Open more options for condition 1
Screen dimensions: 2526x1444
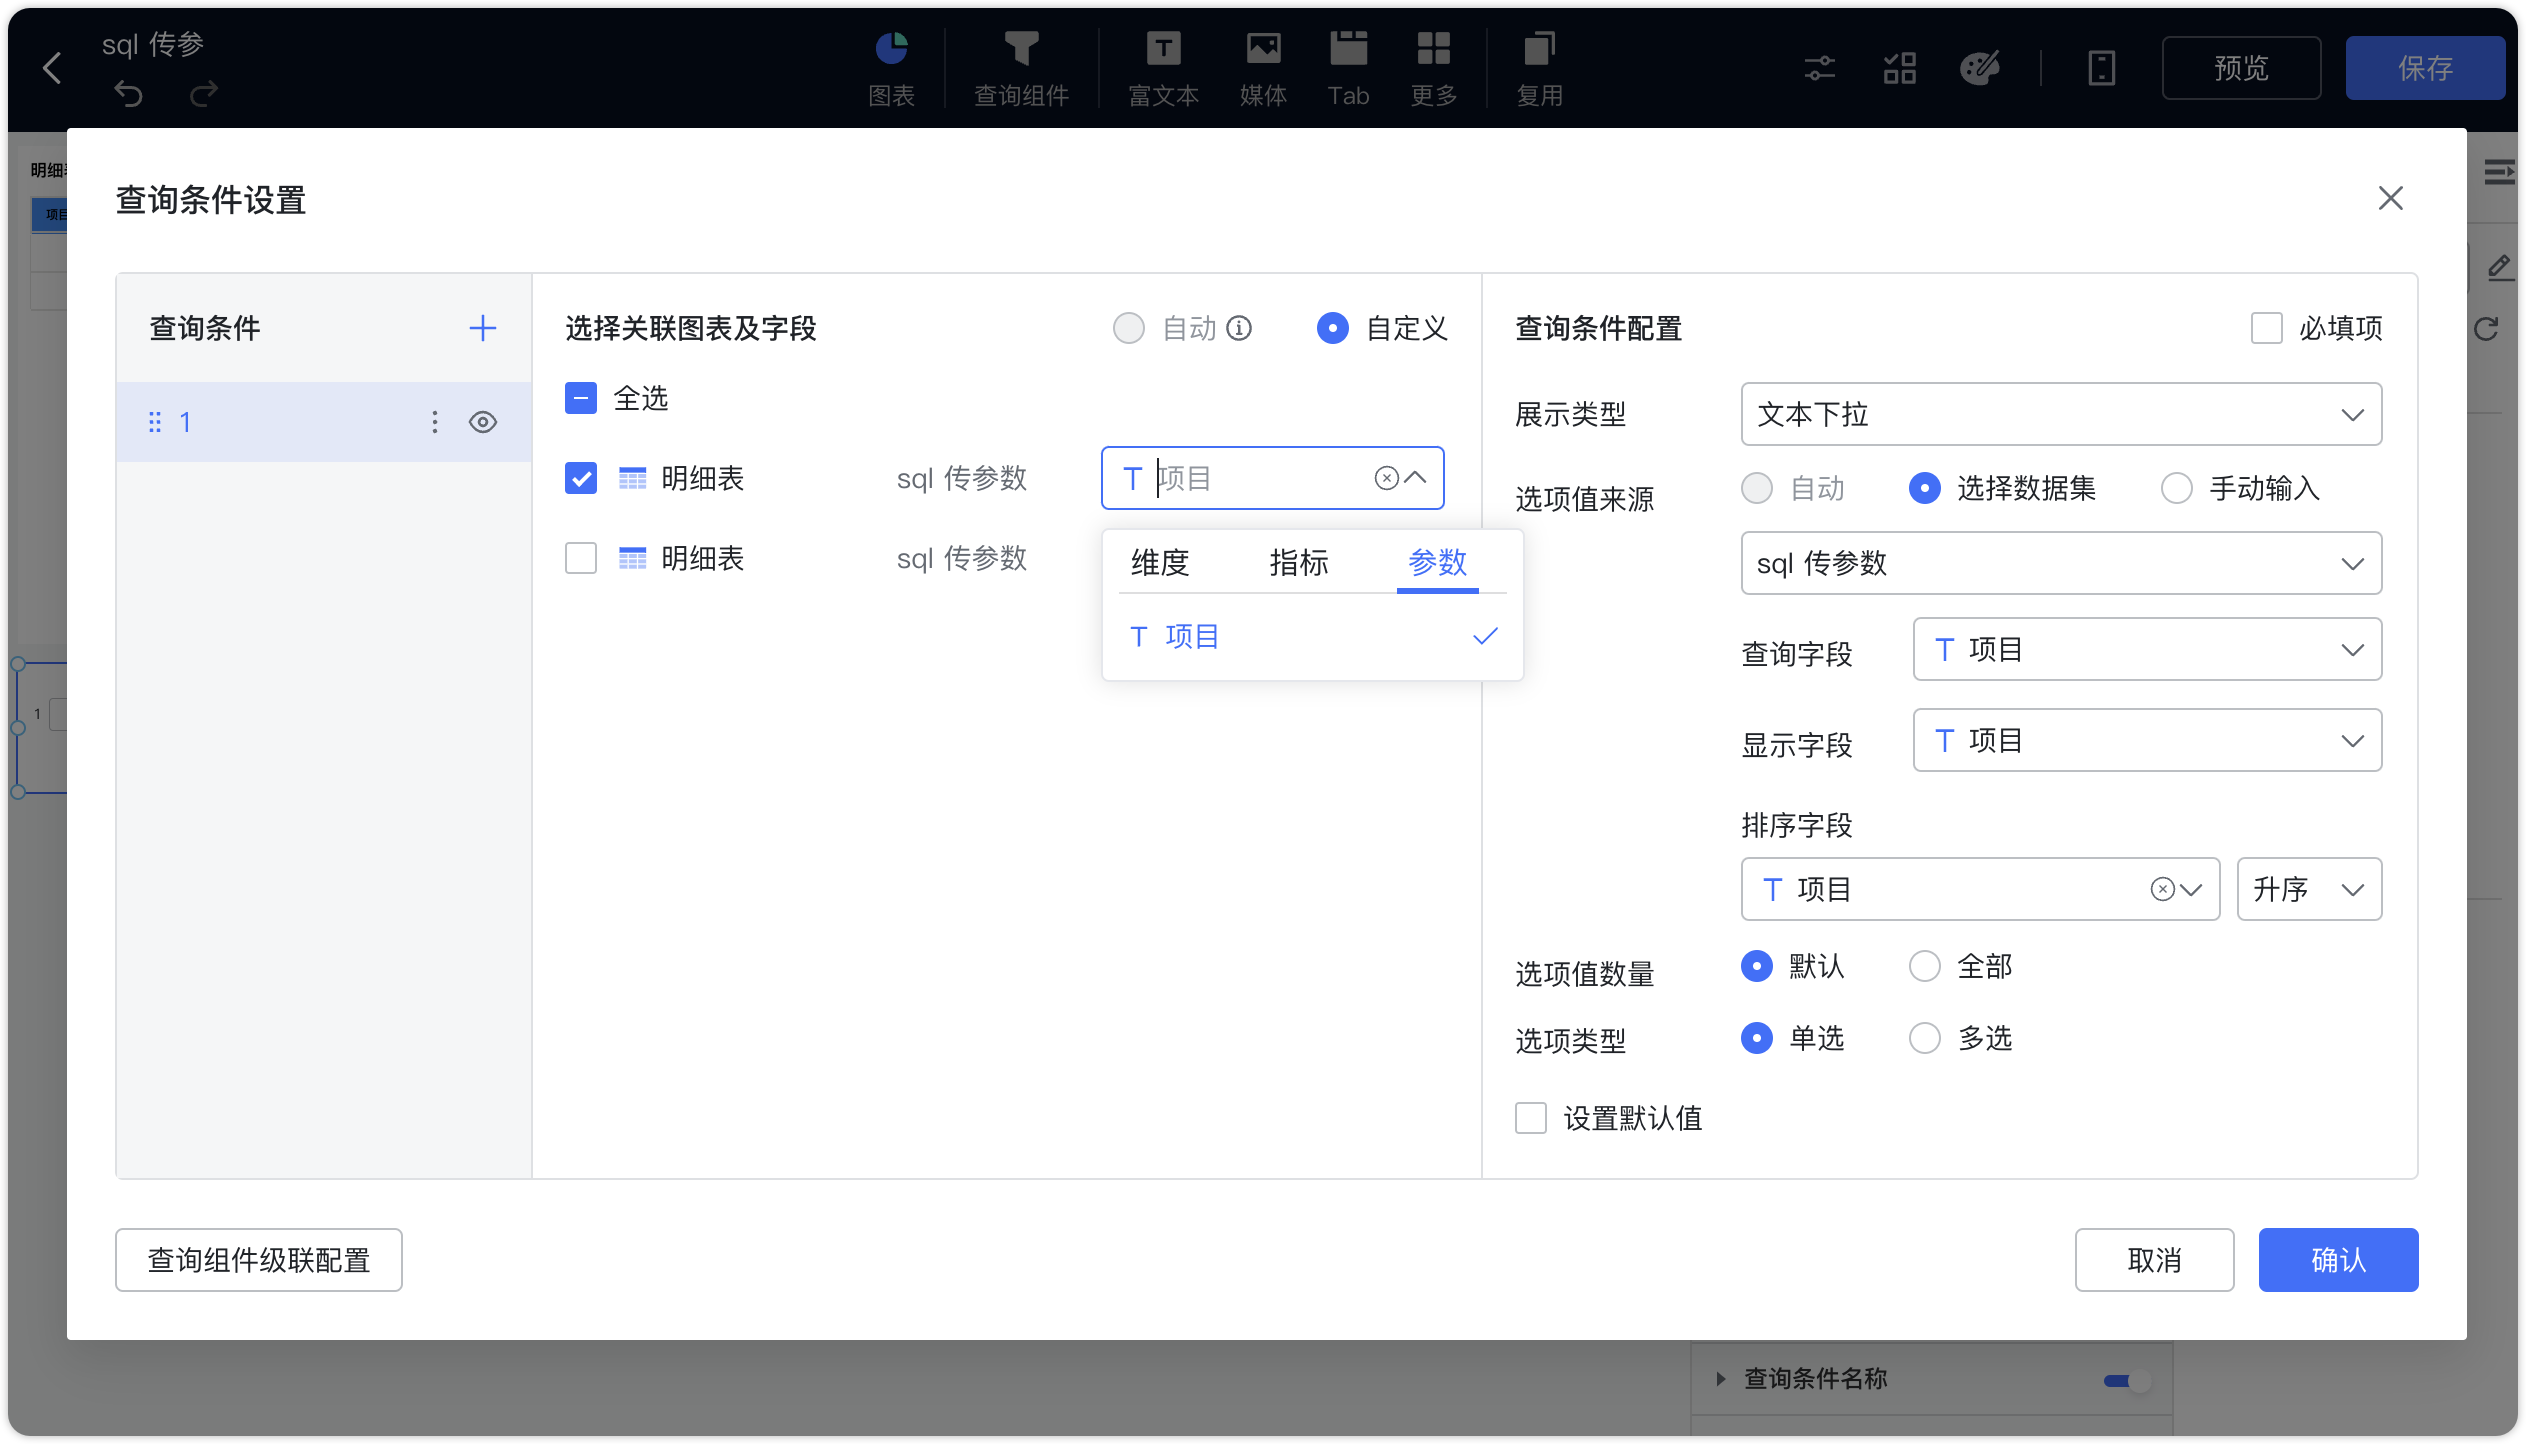(x=434, y=422)
